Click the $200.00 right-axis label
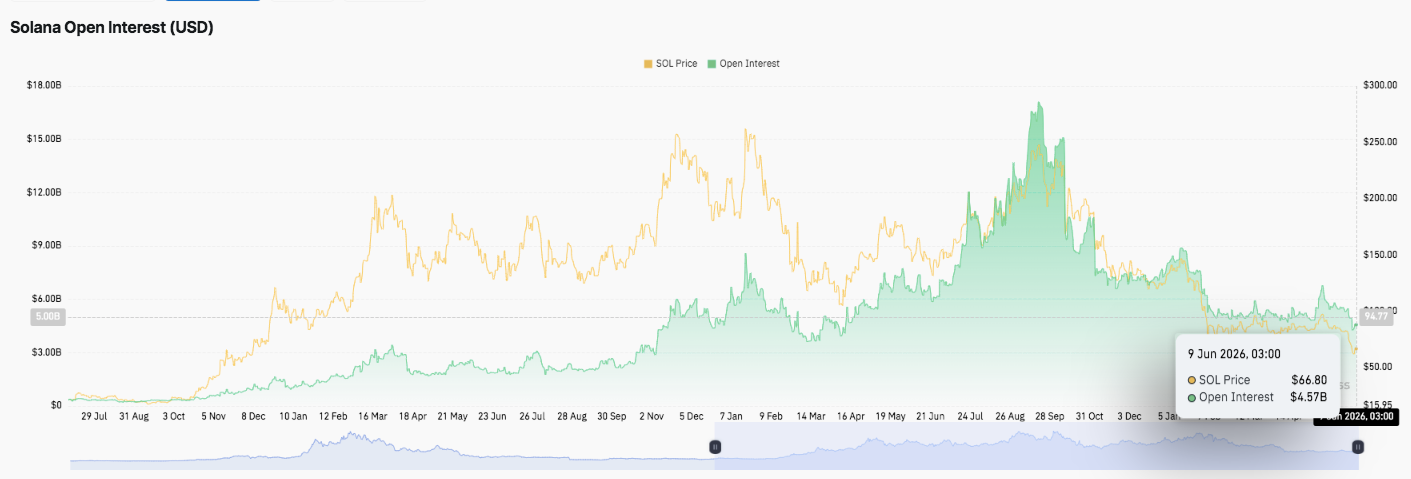Screen dimensions: 1411x479 point(1380,197)
